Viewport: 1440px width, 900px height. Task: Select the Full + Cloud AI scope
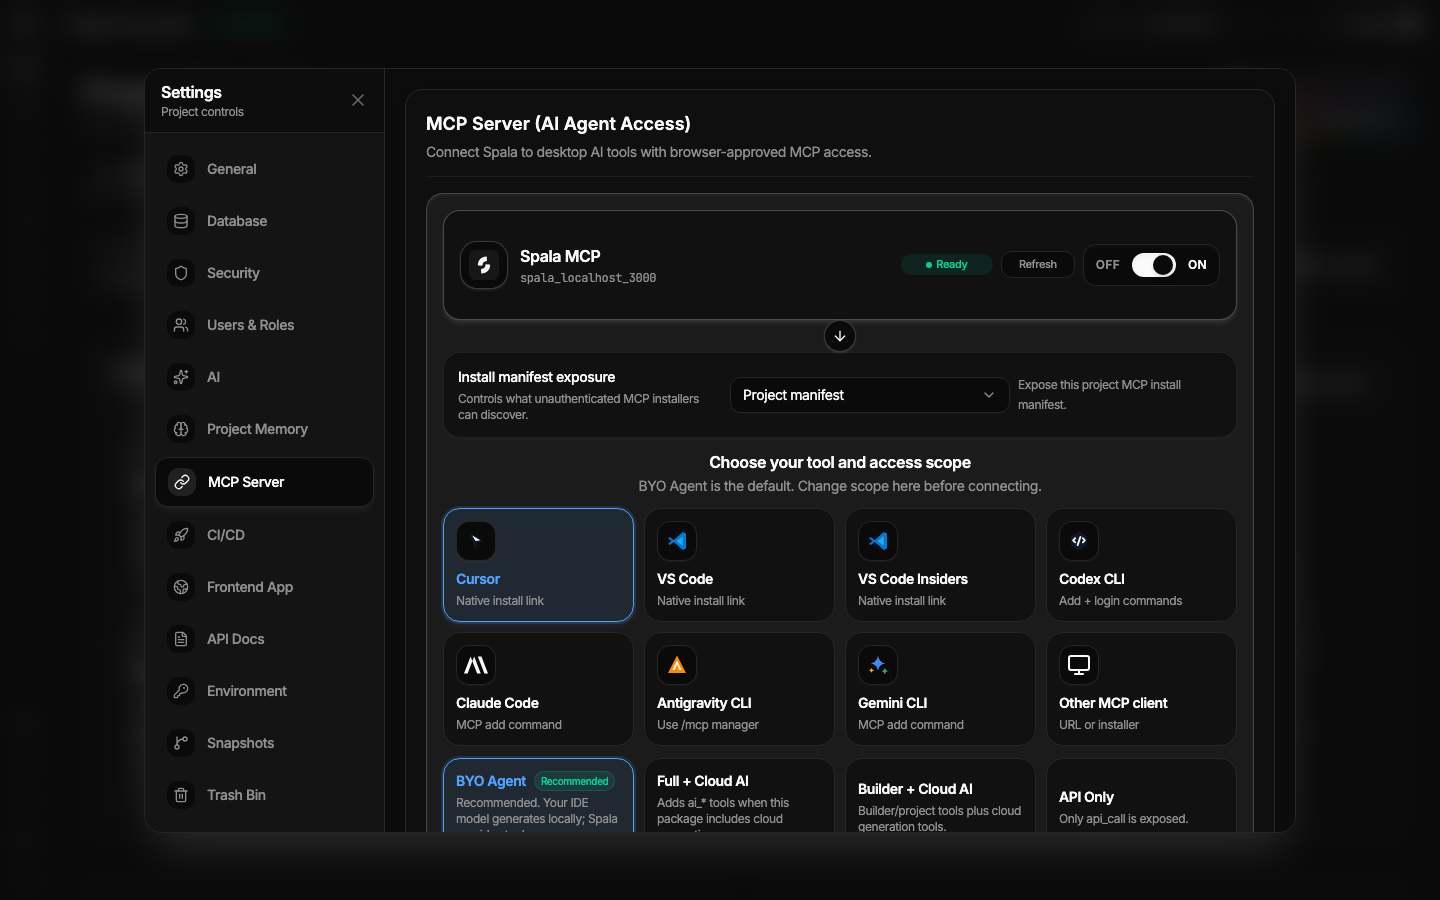(x=739, y=796)
